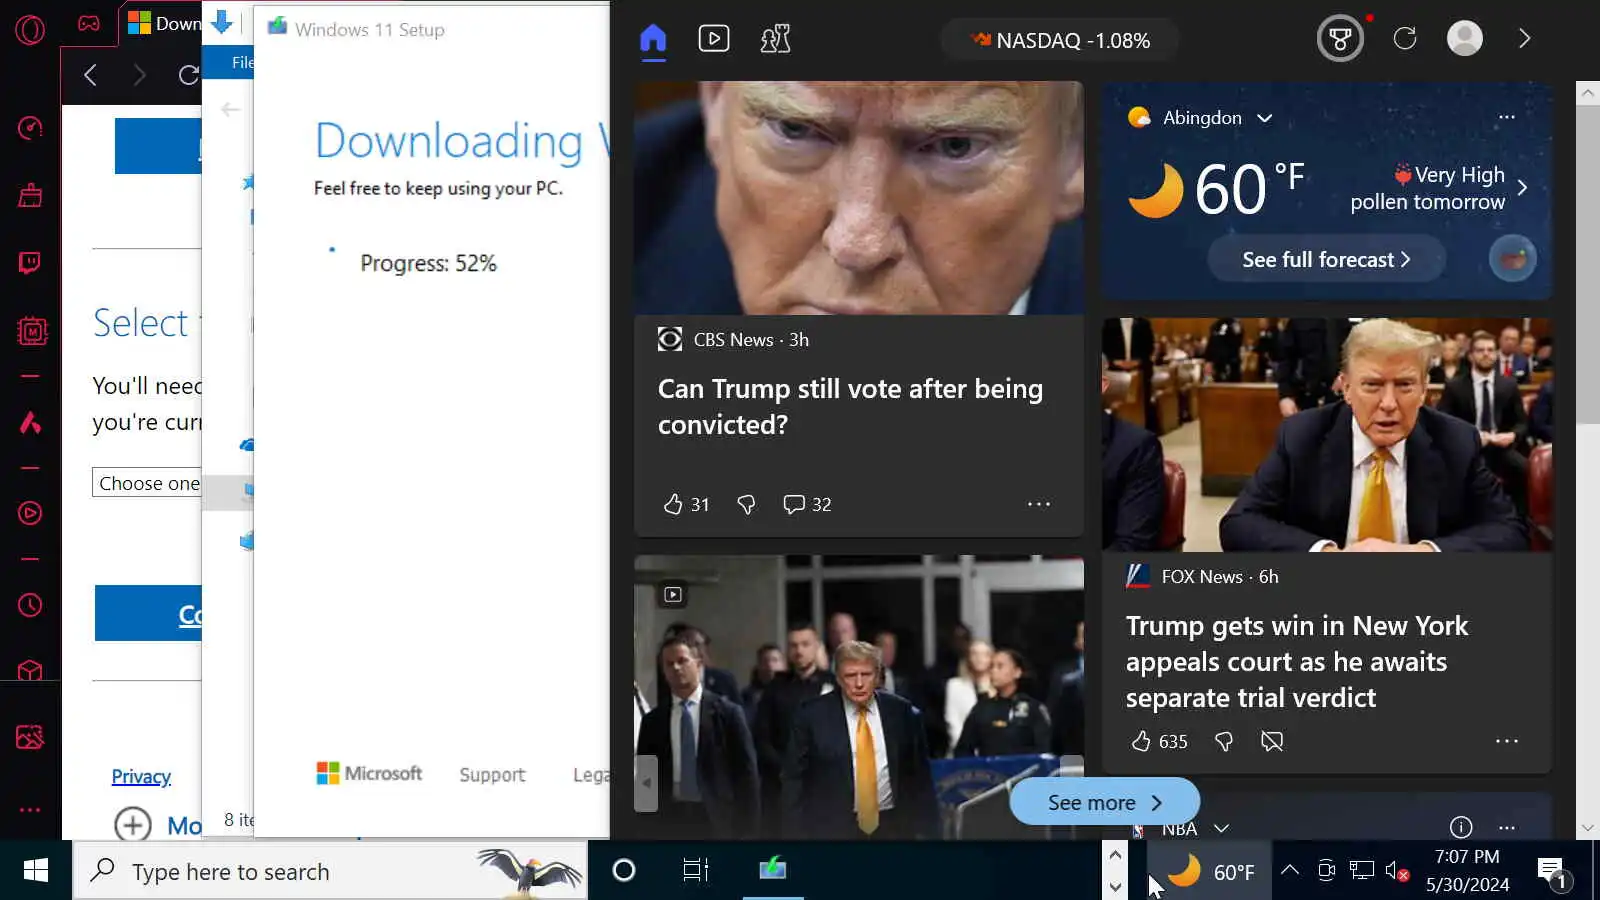Expand the feed with the right chevron
Viewport: 1600px width, 900px height.
[1525, 39]
